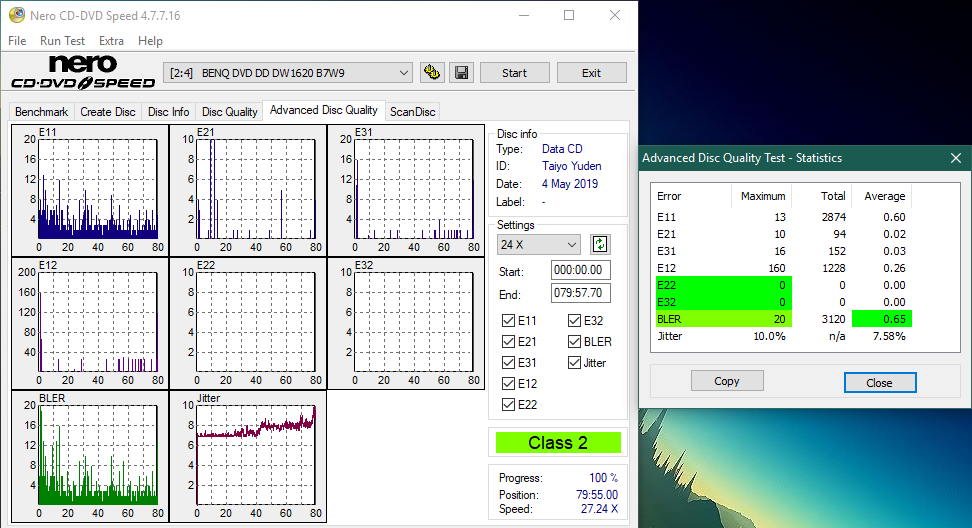The height and width of the screenshot is (528, 972).
Task: Switch to the Disc Quality tab
Action: (229, 112)
